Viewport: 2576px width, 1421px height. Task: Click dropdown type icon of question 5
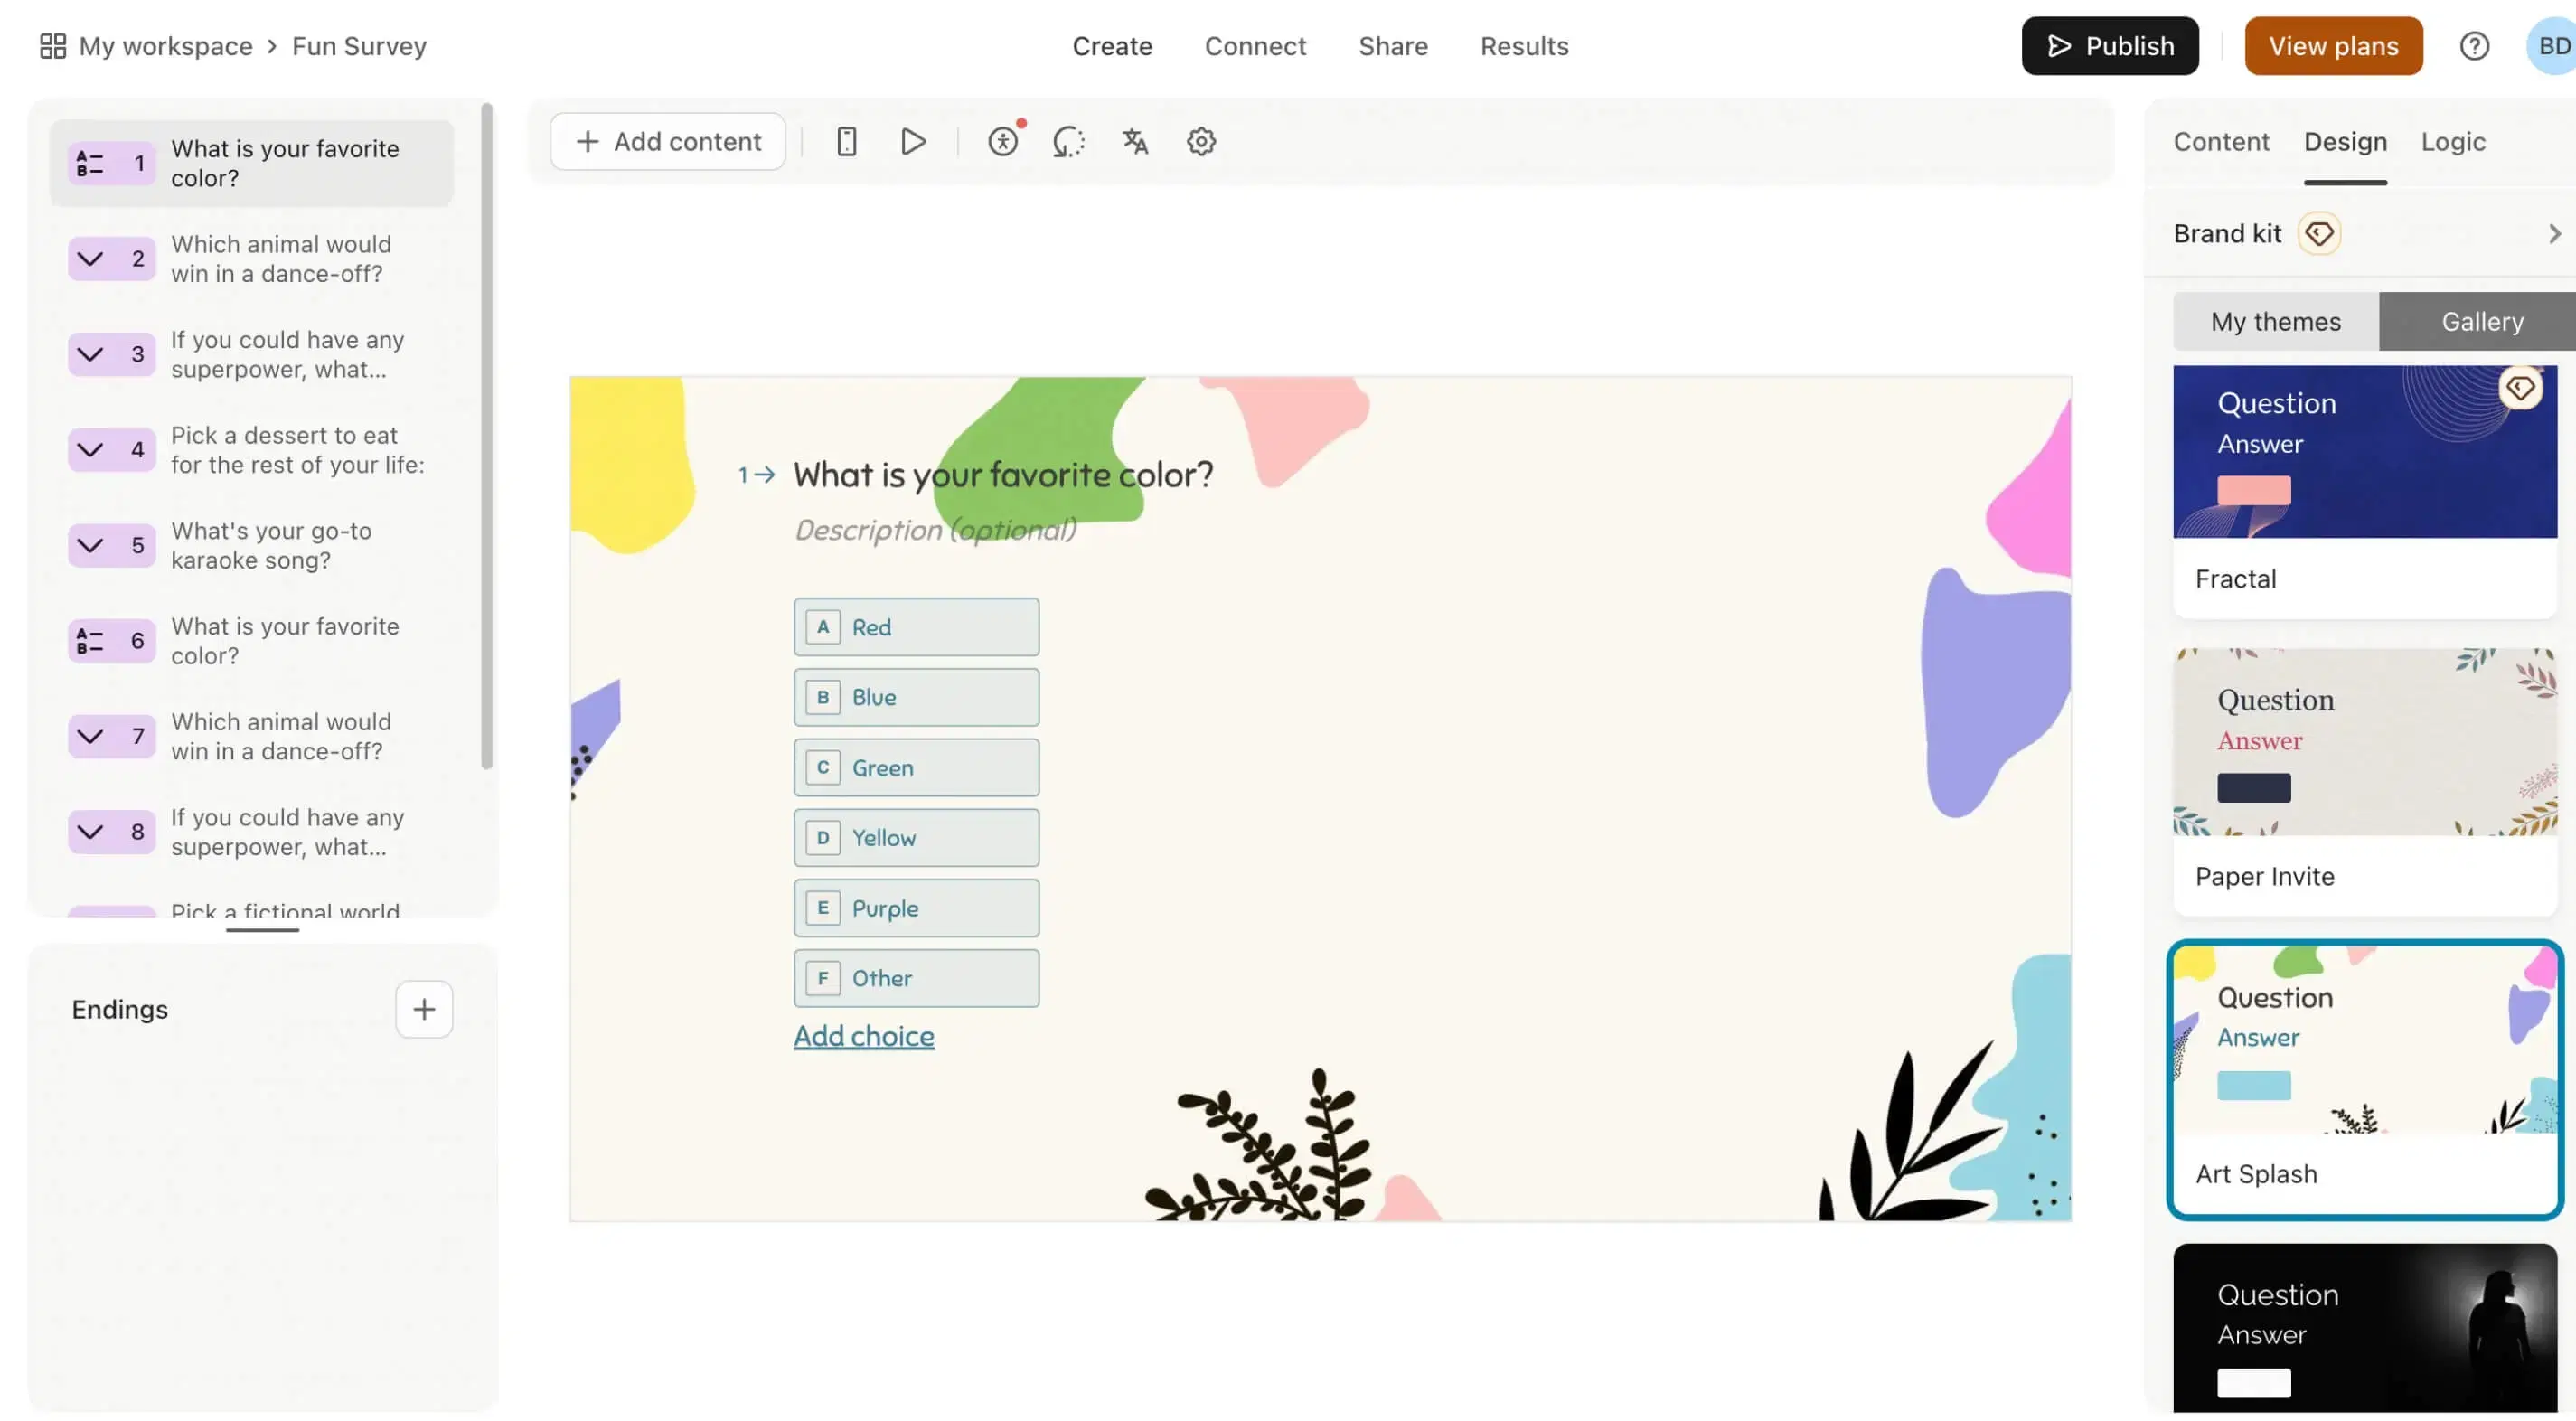(90, 545)
